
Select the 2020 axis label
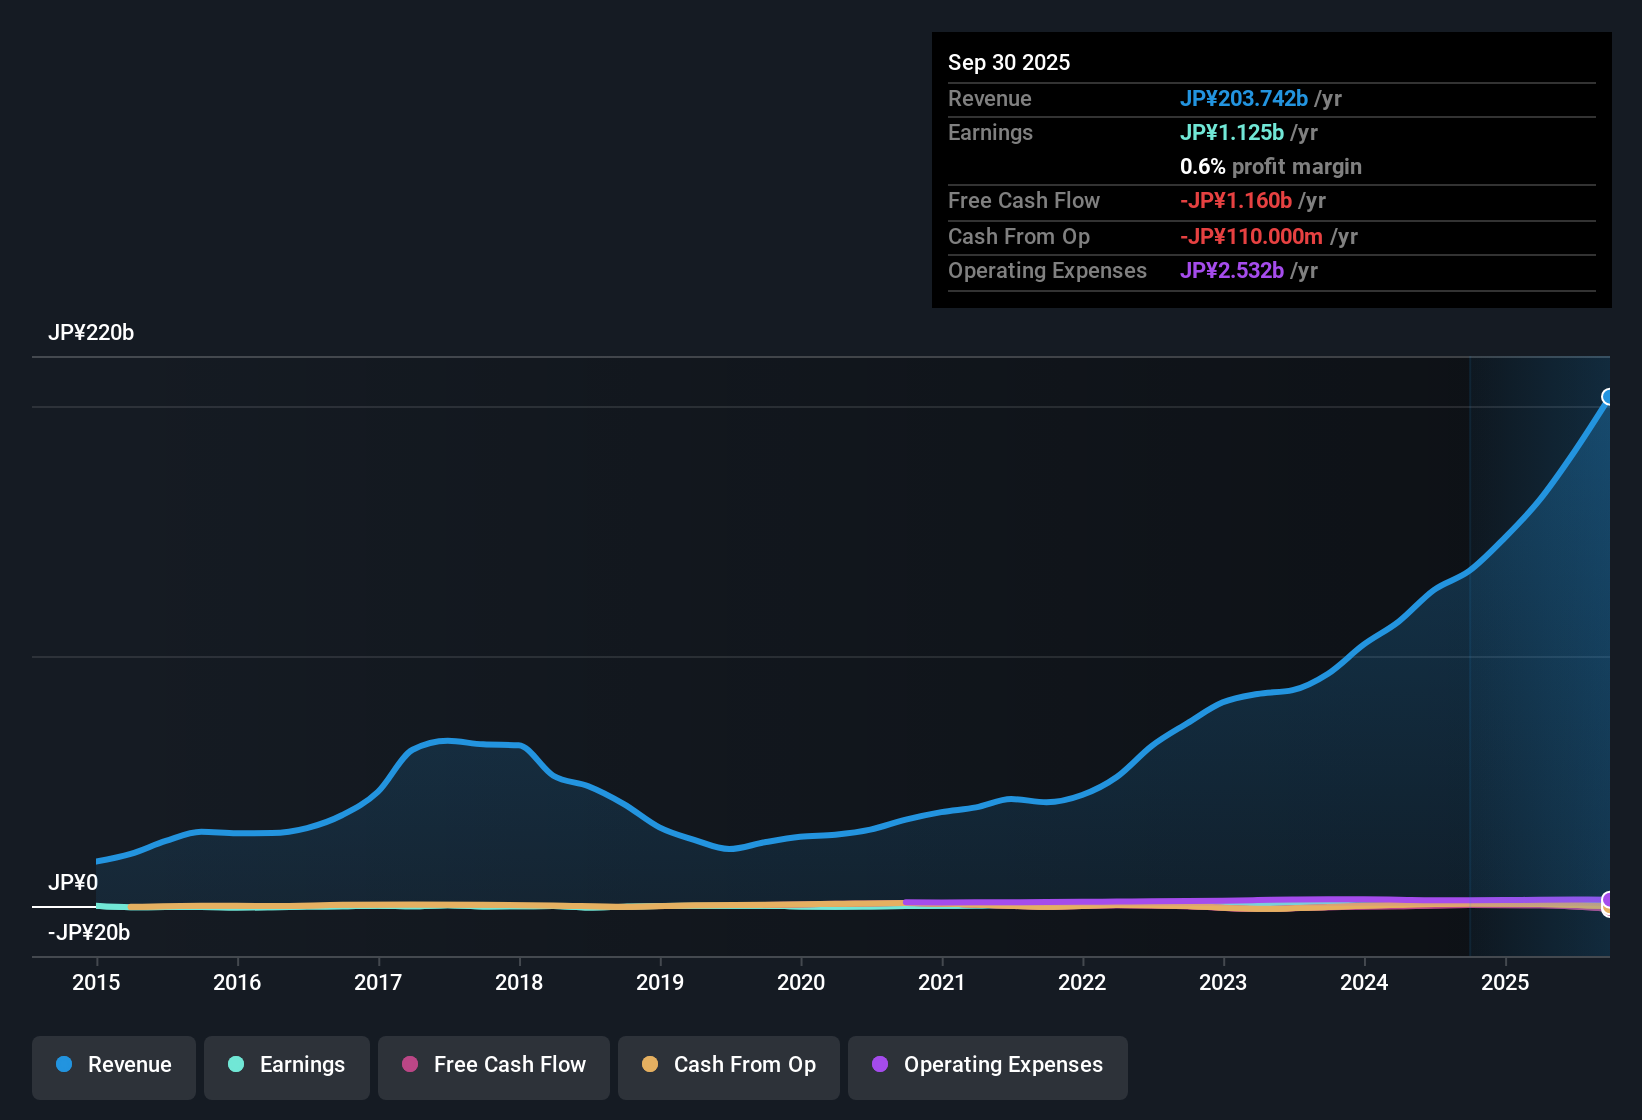[801, 983]
